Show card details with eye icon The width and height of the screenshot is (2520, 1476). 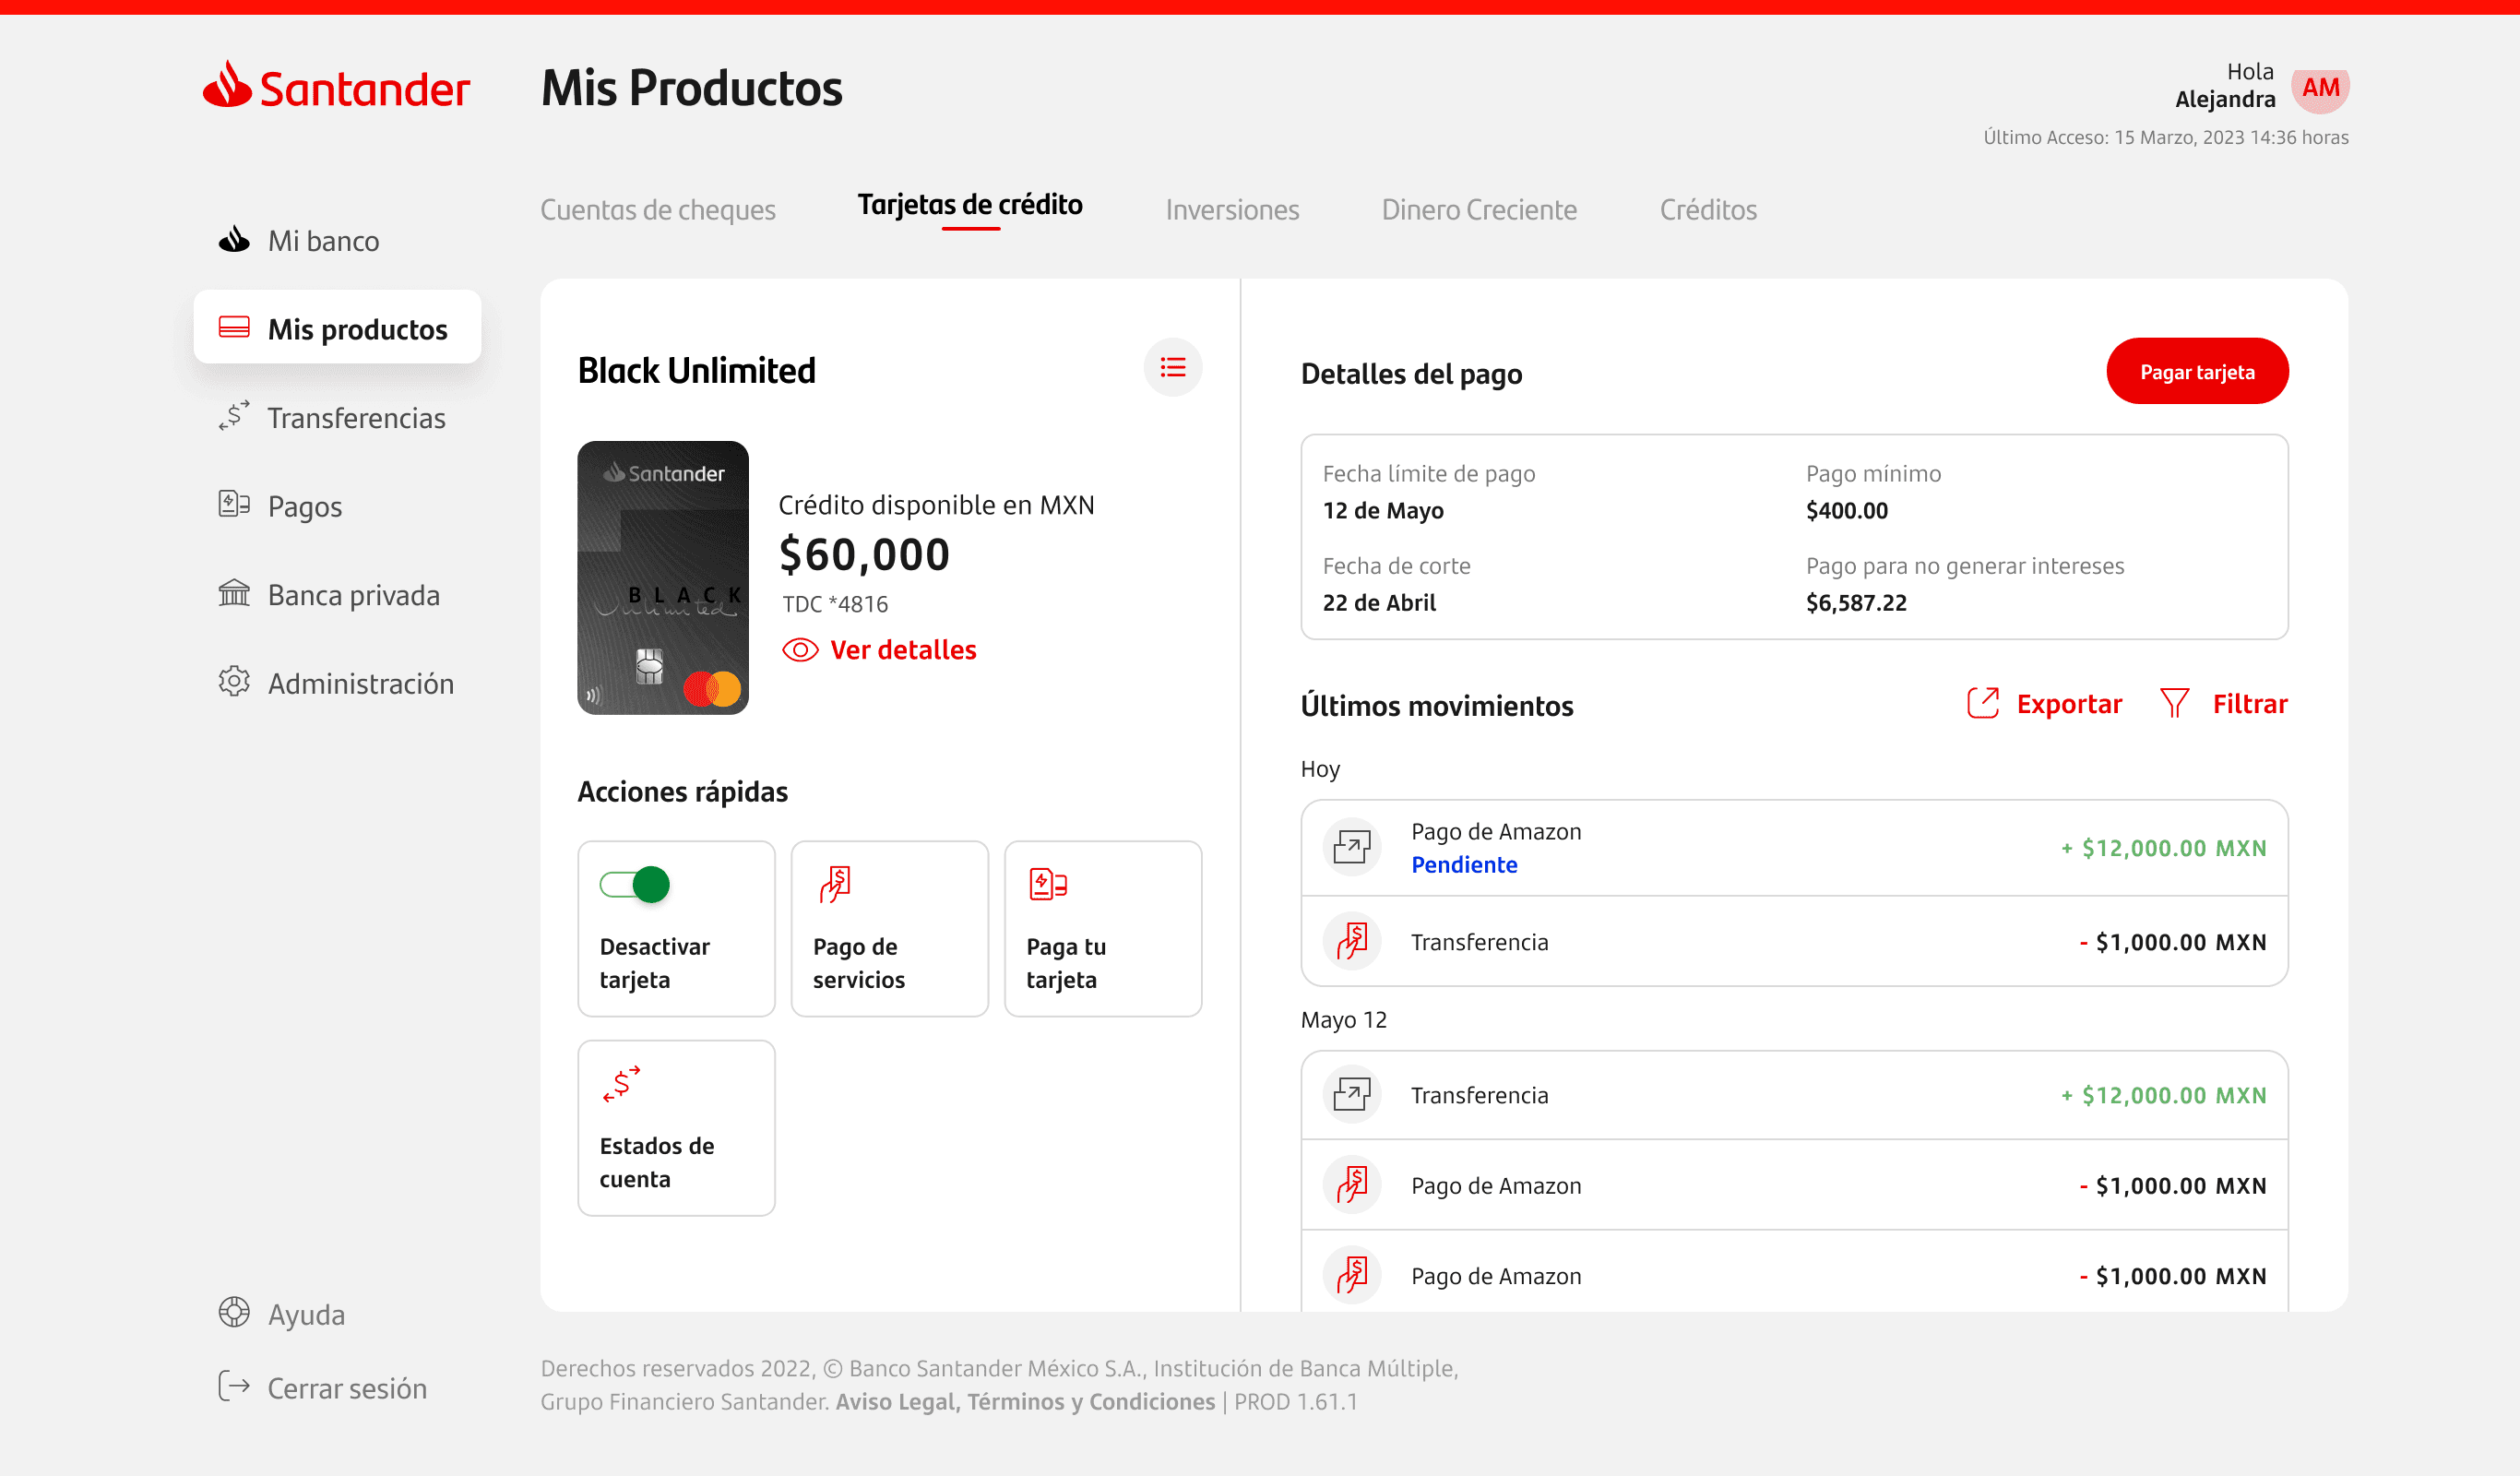click(x=800, y=650)
